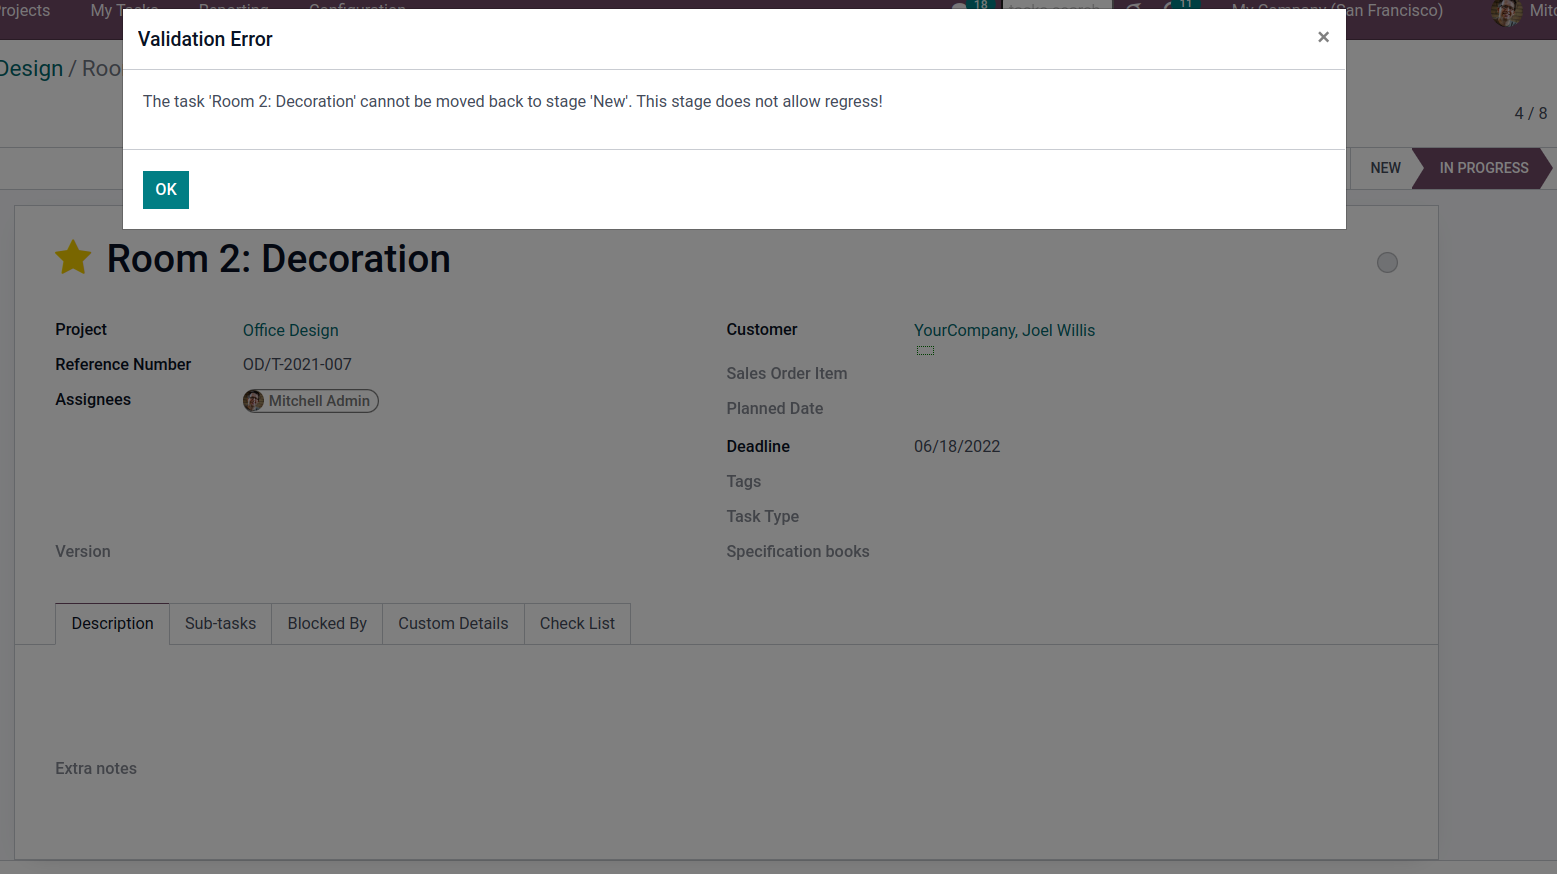Click the Extra notes field label
This screenshot has width=1557, height=874.
pyautogui.click(x=96, y=768)
